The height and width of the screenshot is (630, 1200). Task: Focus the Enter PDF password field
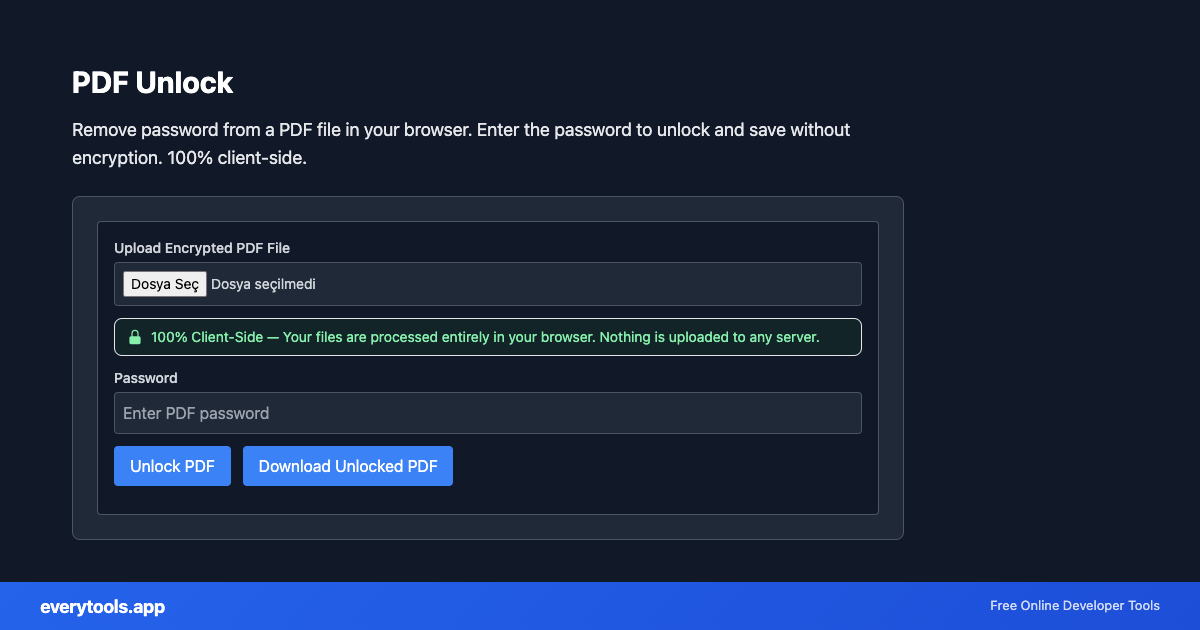point(488,413)
